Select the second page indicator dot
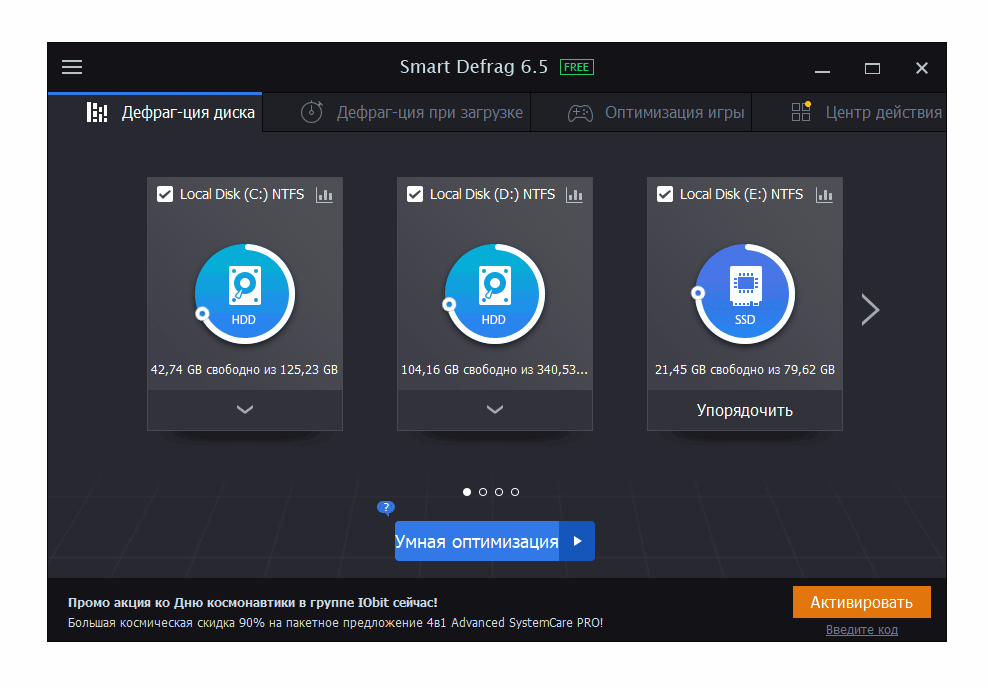This screenshot has height=688, width=988. pos(483,492)
